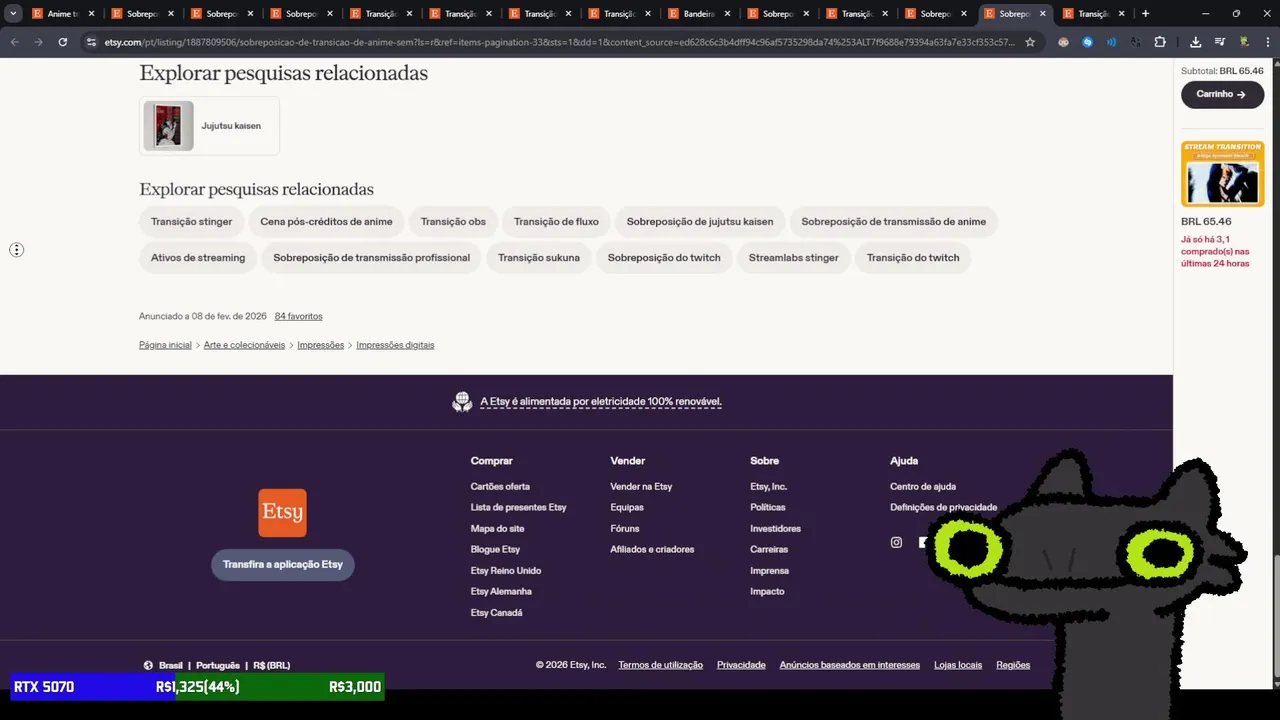
Task: Open the Shazam extension icon
Action: (1088, 42)
